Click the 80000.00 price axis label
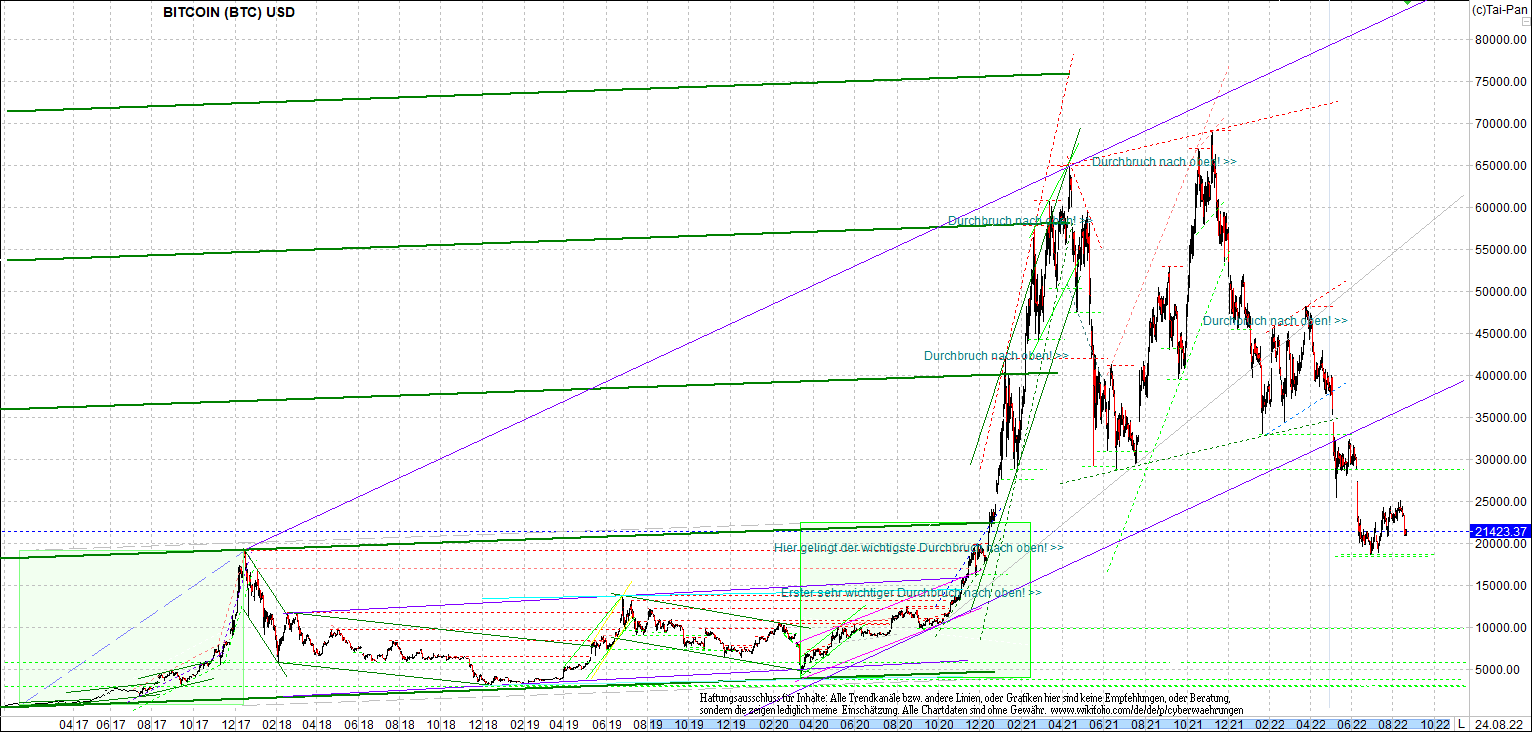The width and height of the screenshot is (1532, 732). coord(1502,40)
